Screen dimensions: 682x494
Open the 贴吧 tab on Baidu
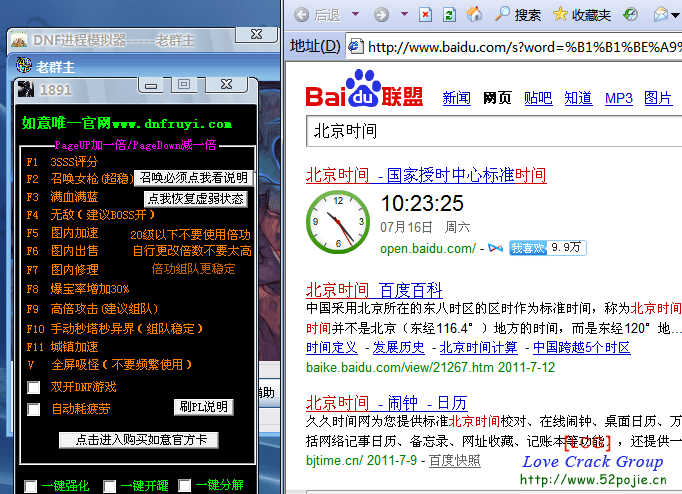(538, 98)
